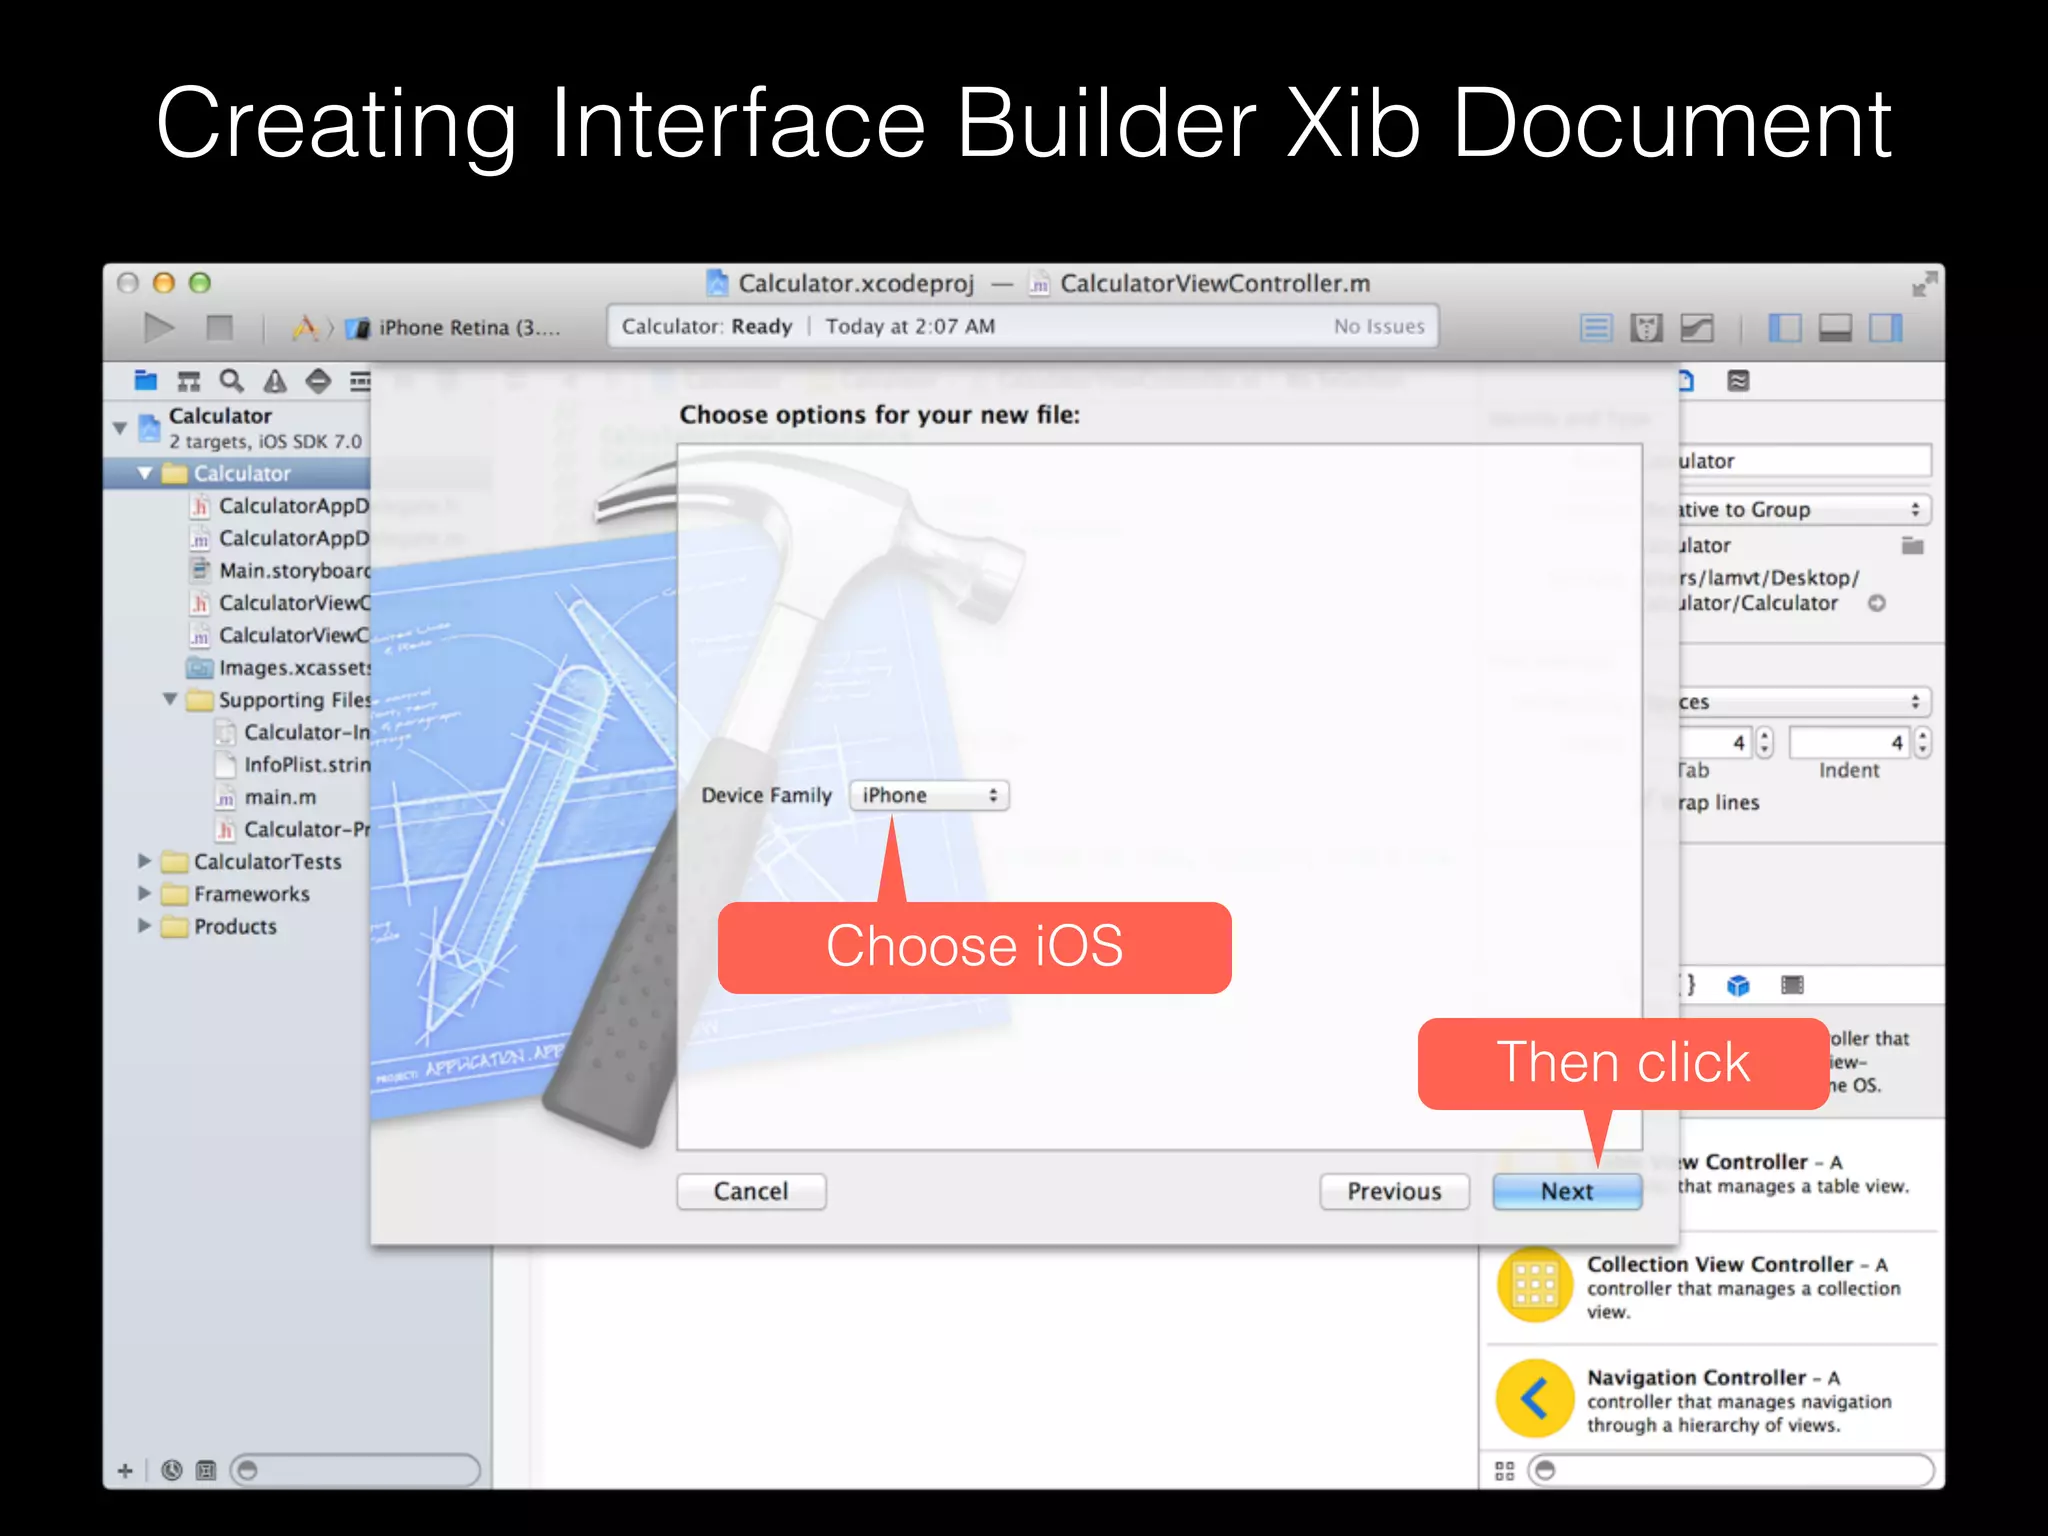The width and height of the screenshot is (2048, 1536).
Task: Select the Issue navigator warning icon
Action: click(275, 380)
